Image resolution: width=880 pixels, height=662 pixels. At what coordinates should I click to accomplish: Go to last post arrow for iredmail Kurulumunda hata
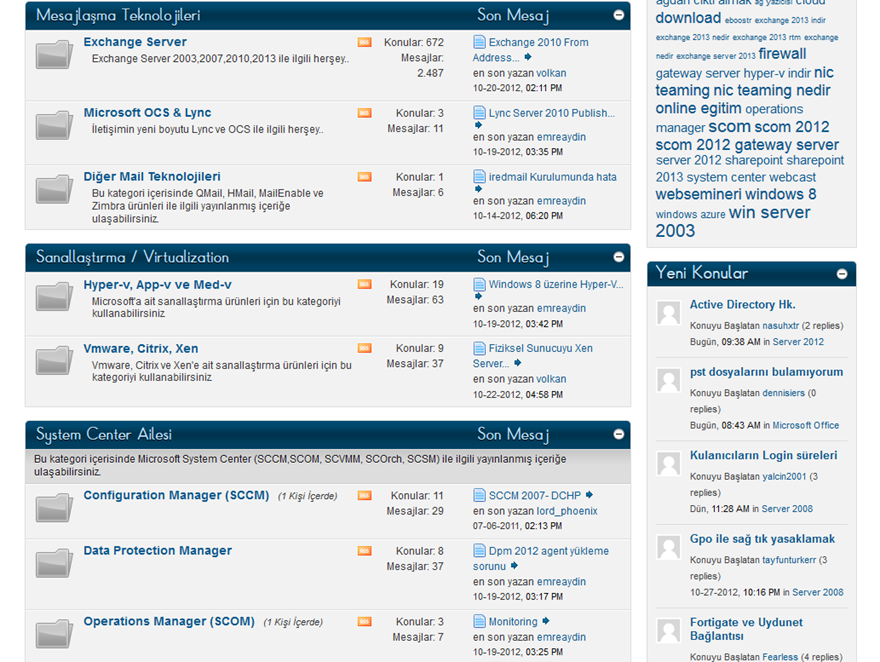478,189
